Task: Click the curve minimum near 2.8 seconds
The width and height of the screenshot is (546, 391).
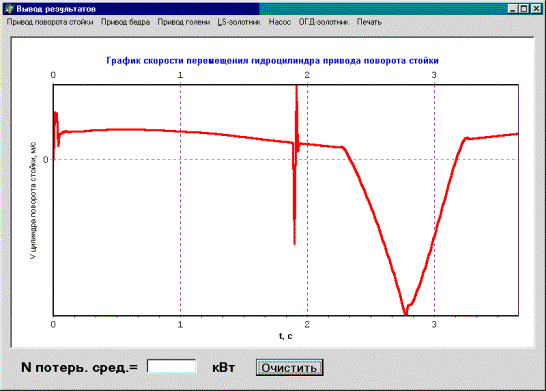Action: (406, 313)
